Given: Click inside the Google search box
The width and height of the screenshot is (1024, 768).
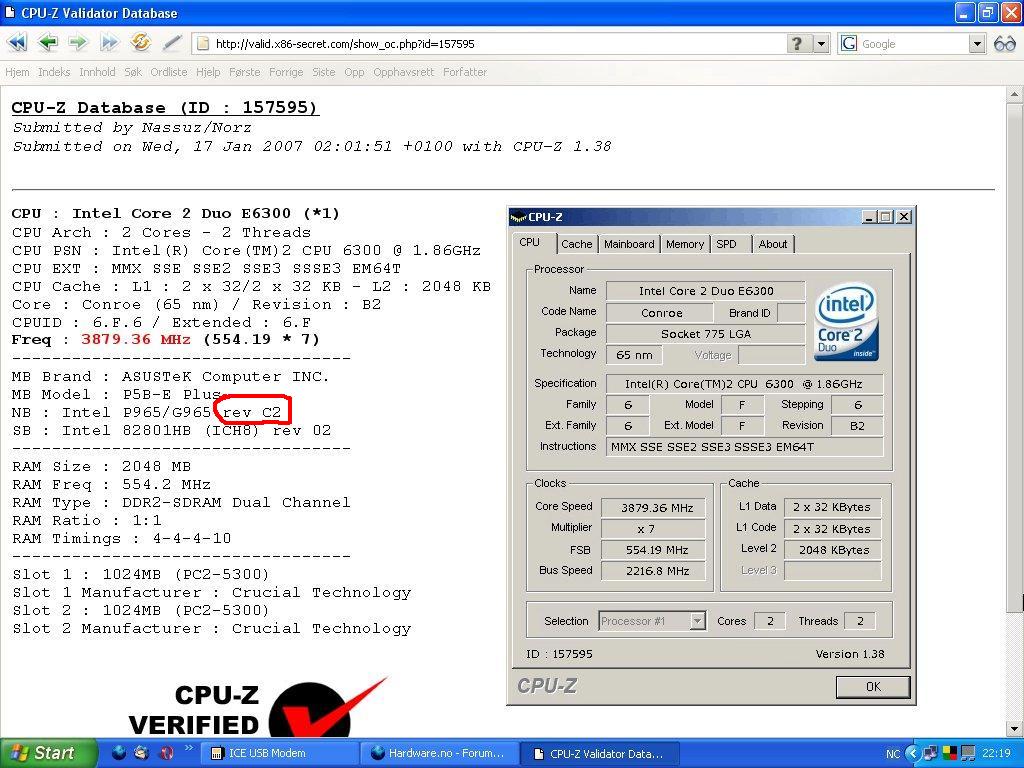Looking at the screenshot, I should click(x=913, y=44).
